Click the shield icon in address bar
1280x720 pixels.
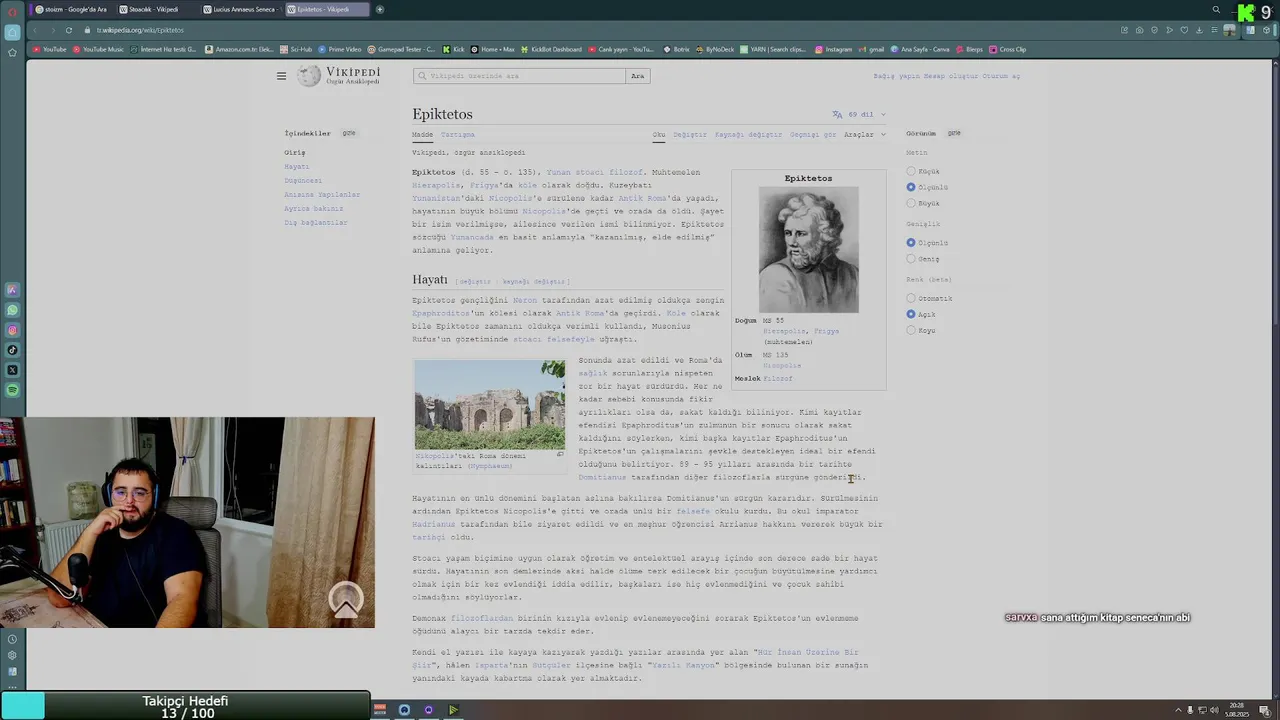(1154, 30)
